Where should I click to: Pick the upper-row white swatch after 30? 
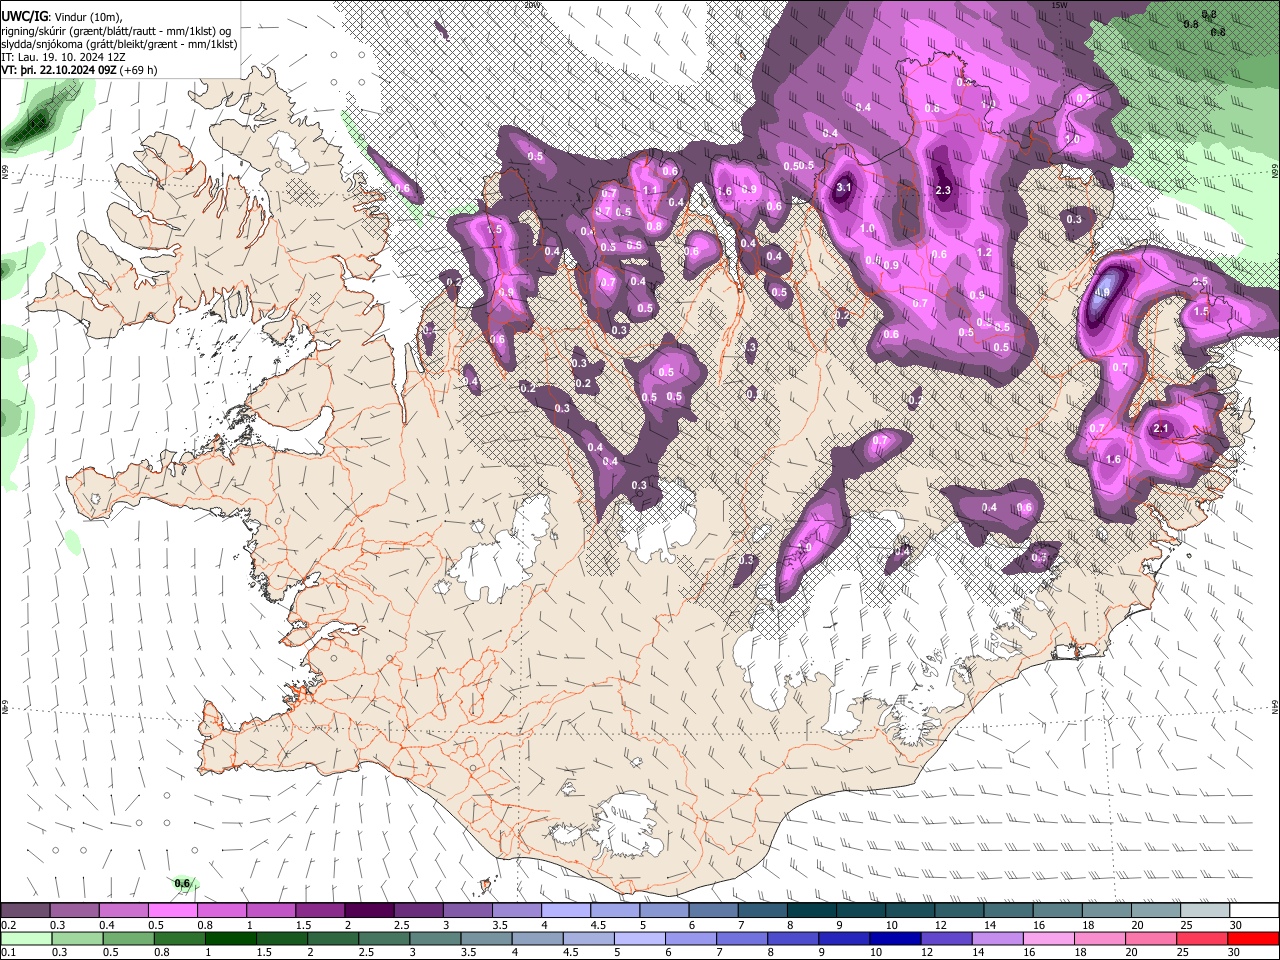click(1255, 911)
